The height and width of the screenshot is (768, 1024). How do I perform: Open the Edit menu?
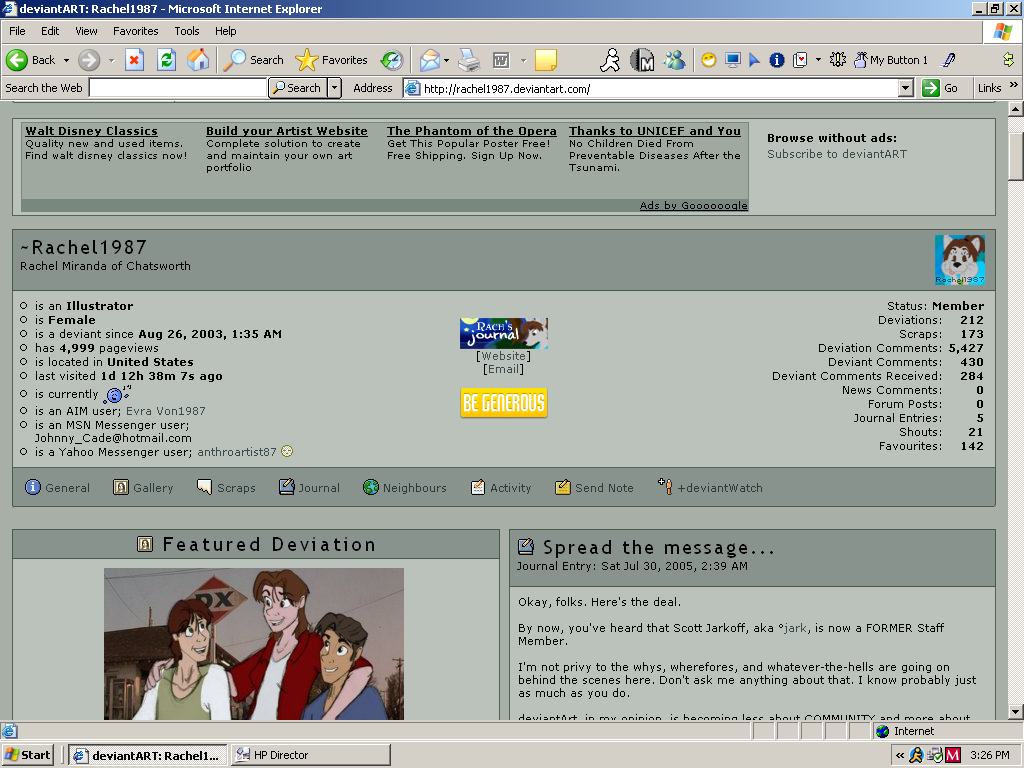click(50, 31)
